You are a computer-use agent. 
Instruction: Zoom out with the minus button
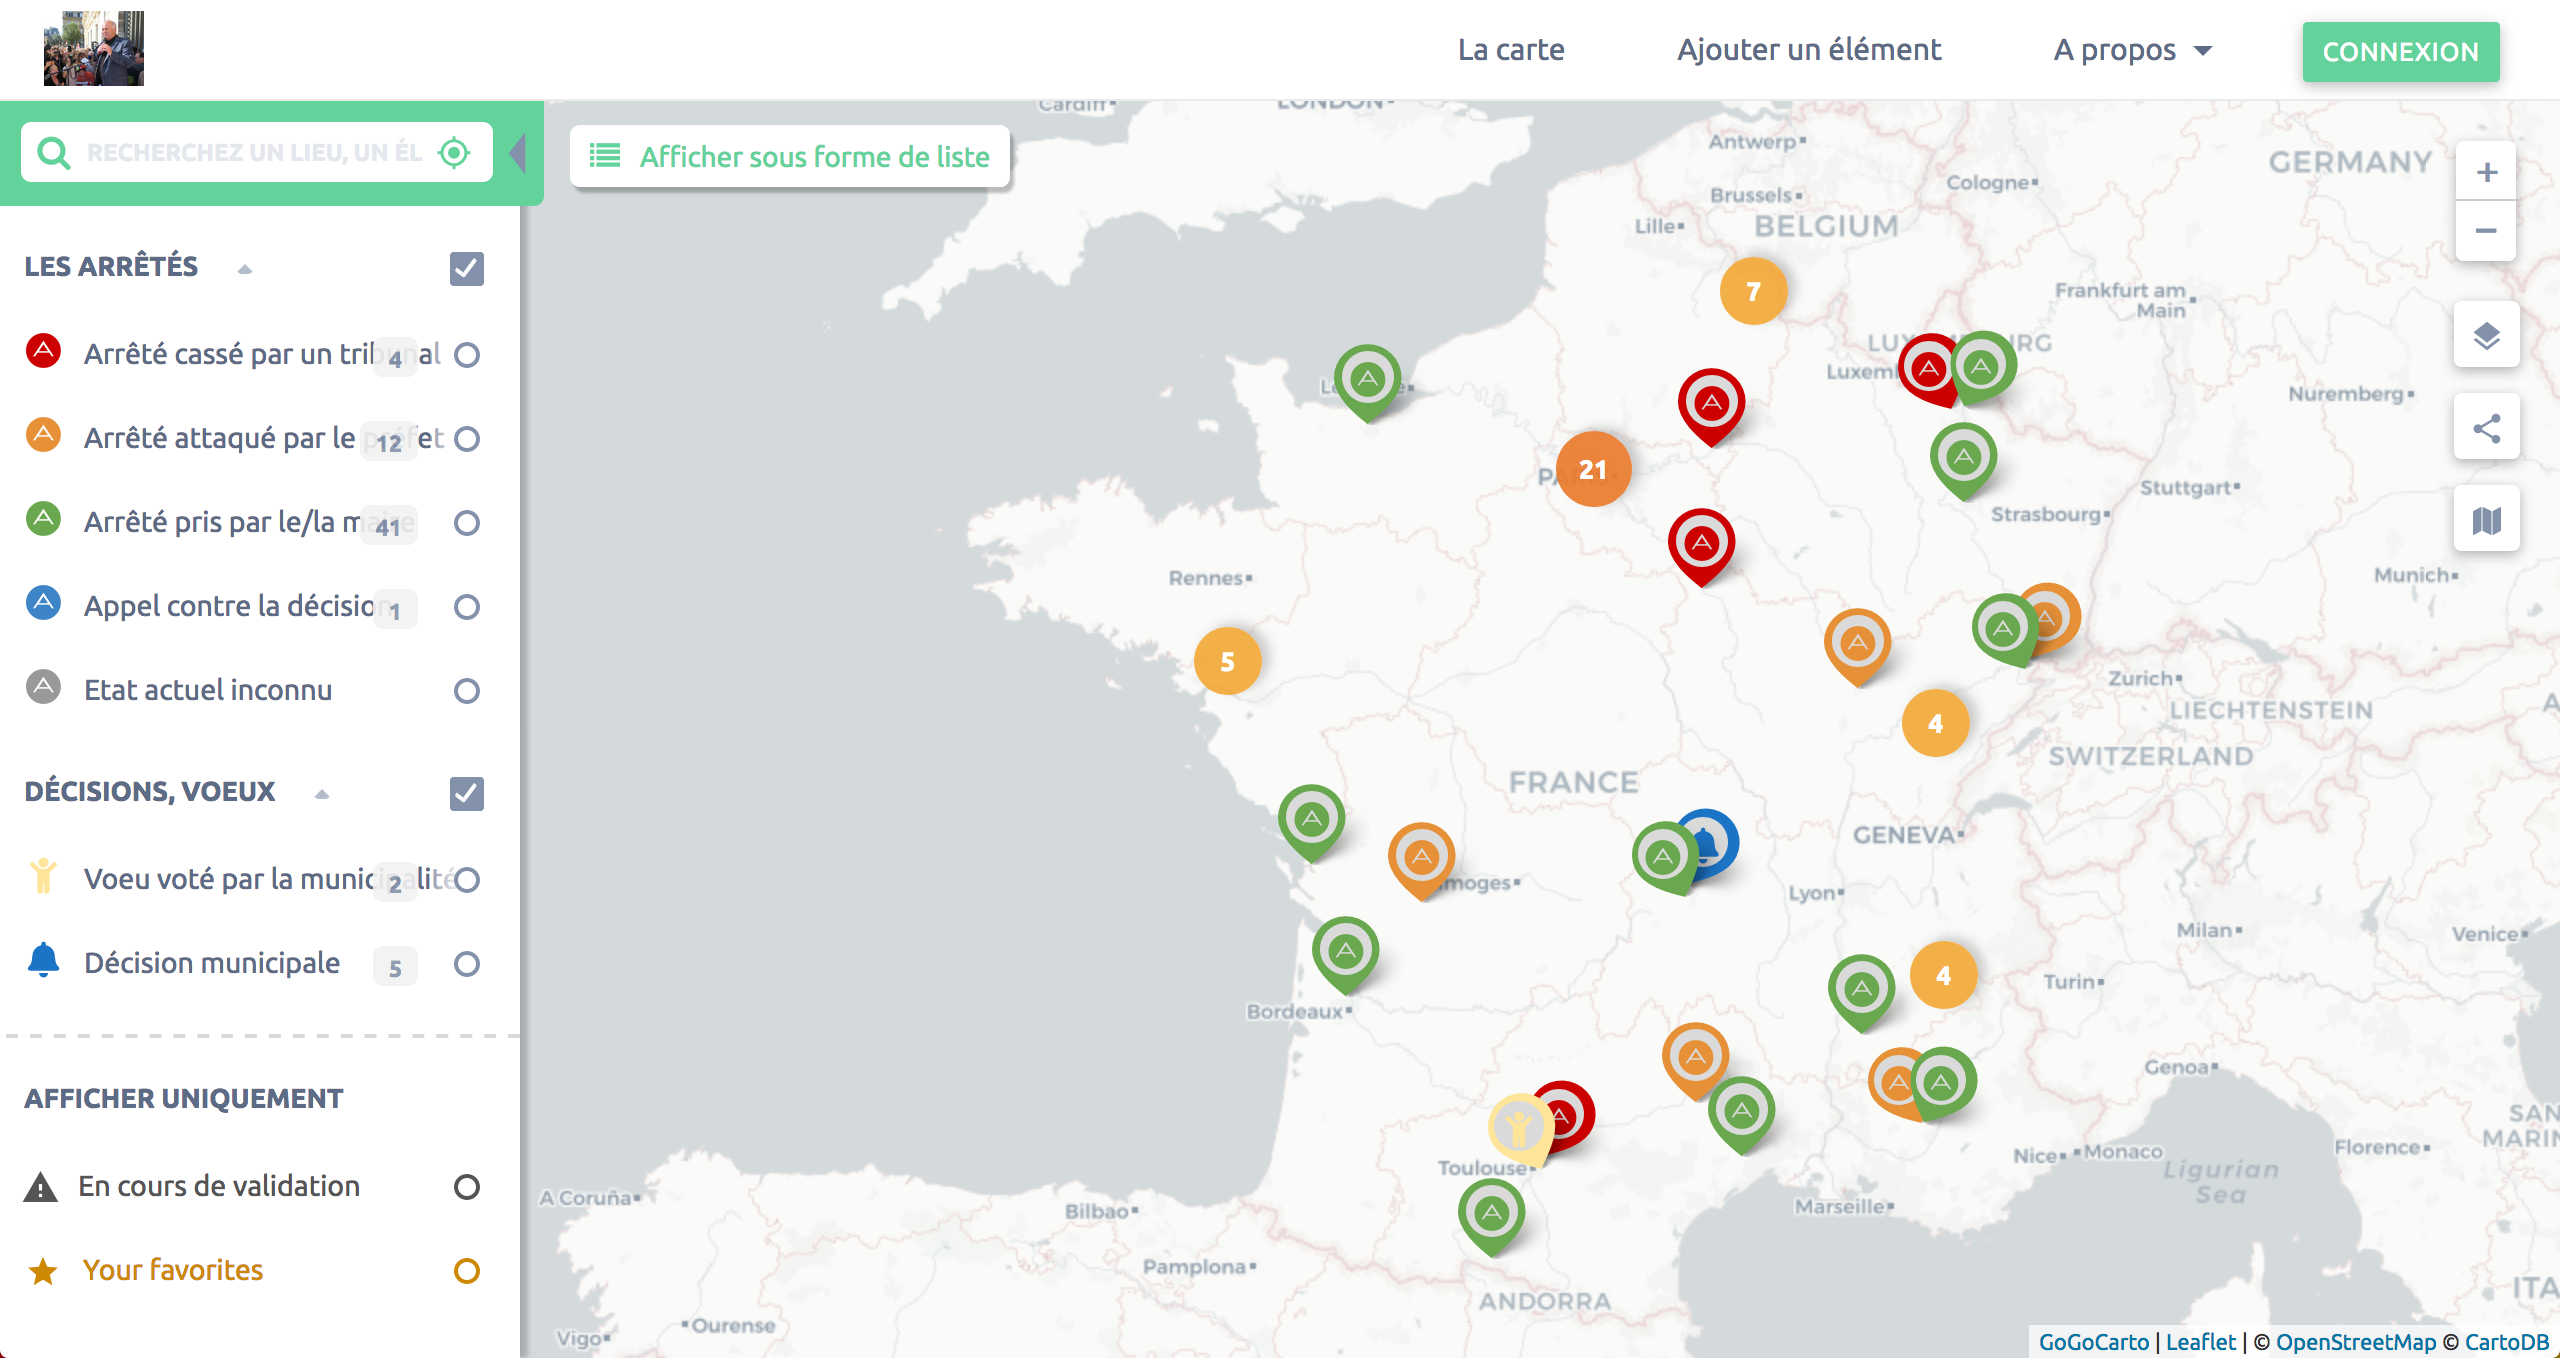coord(2486,231)
